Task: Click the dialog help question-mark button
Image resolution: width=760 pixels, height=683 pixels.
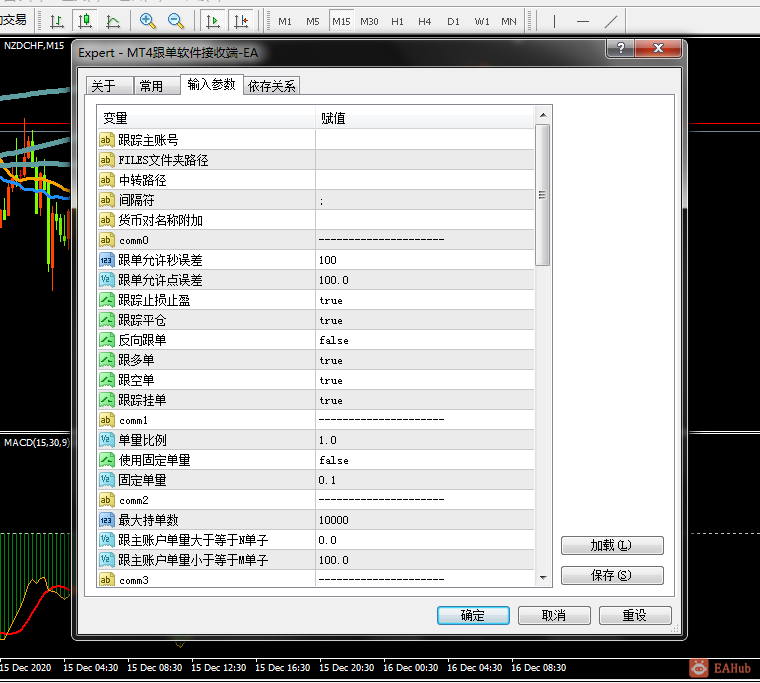Action: pyautogui.click(x=620, y=48)
